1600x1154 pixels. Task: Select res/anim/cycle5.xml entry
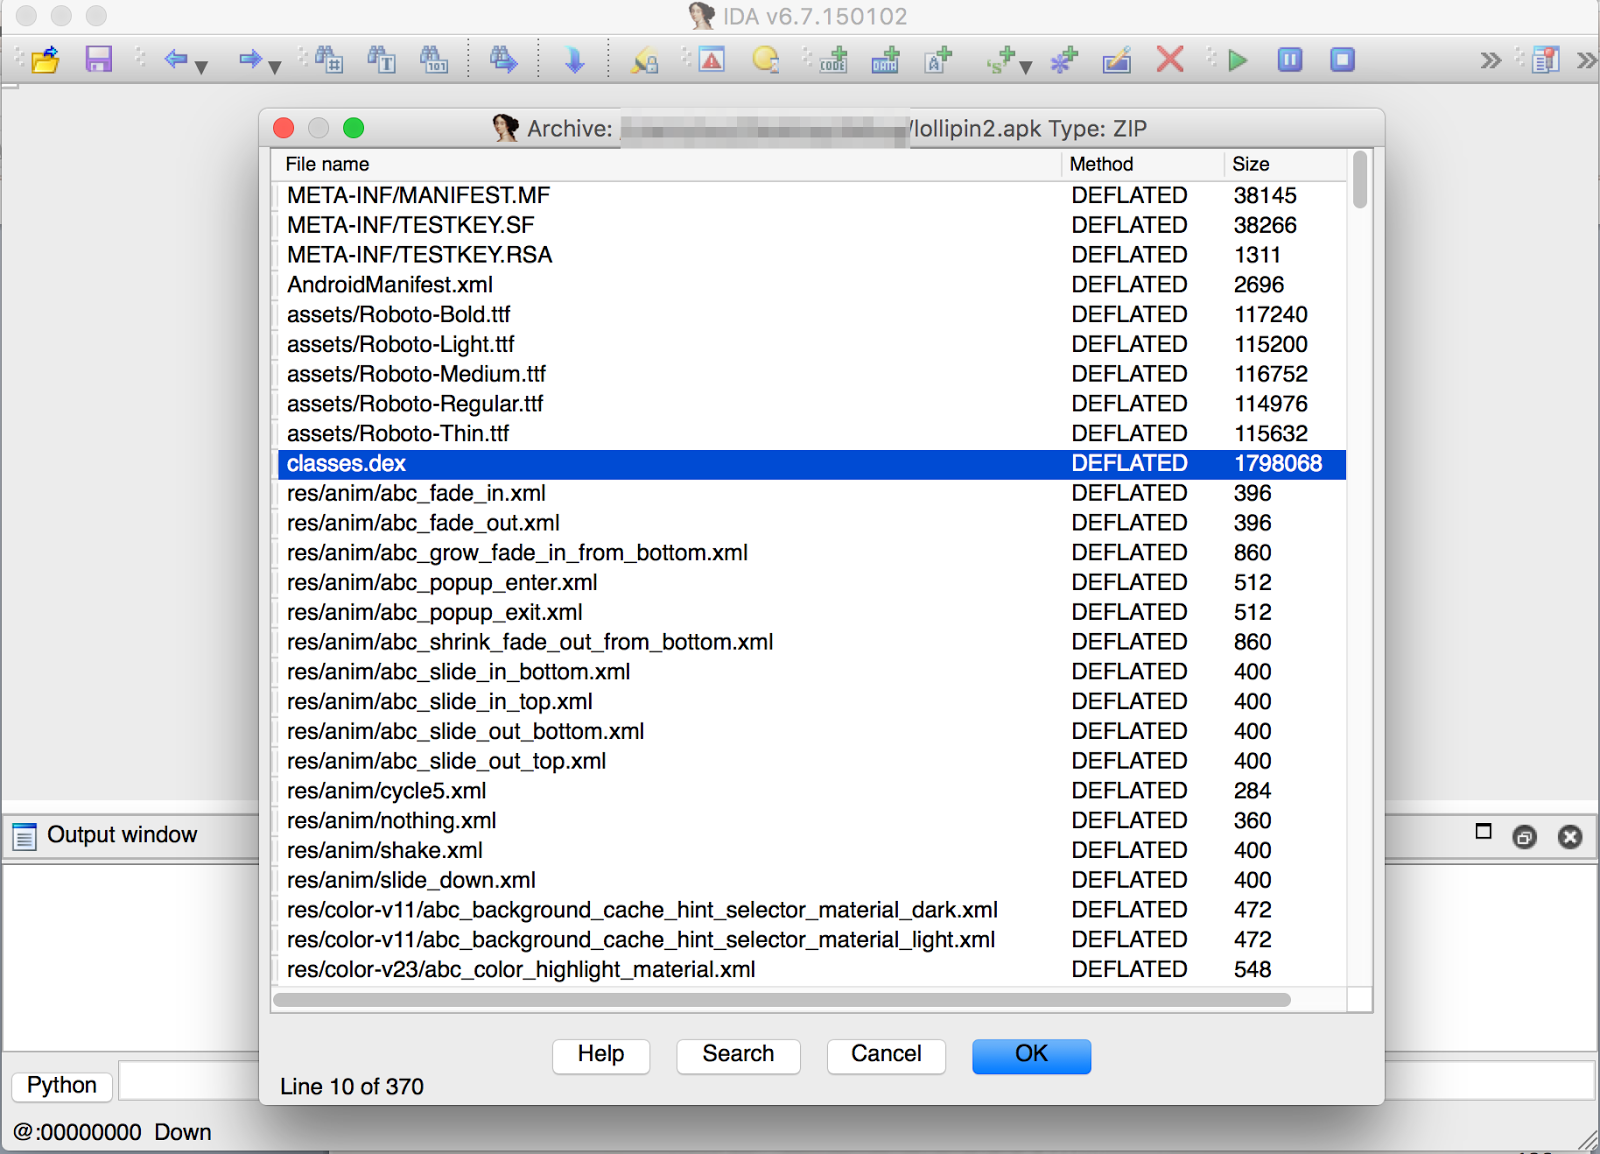pos(812,791)
